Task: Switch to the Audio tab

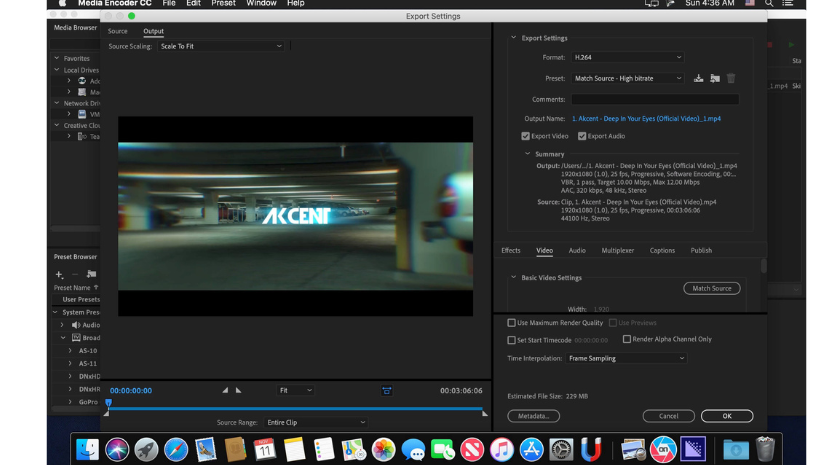Action: point(577,250)
